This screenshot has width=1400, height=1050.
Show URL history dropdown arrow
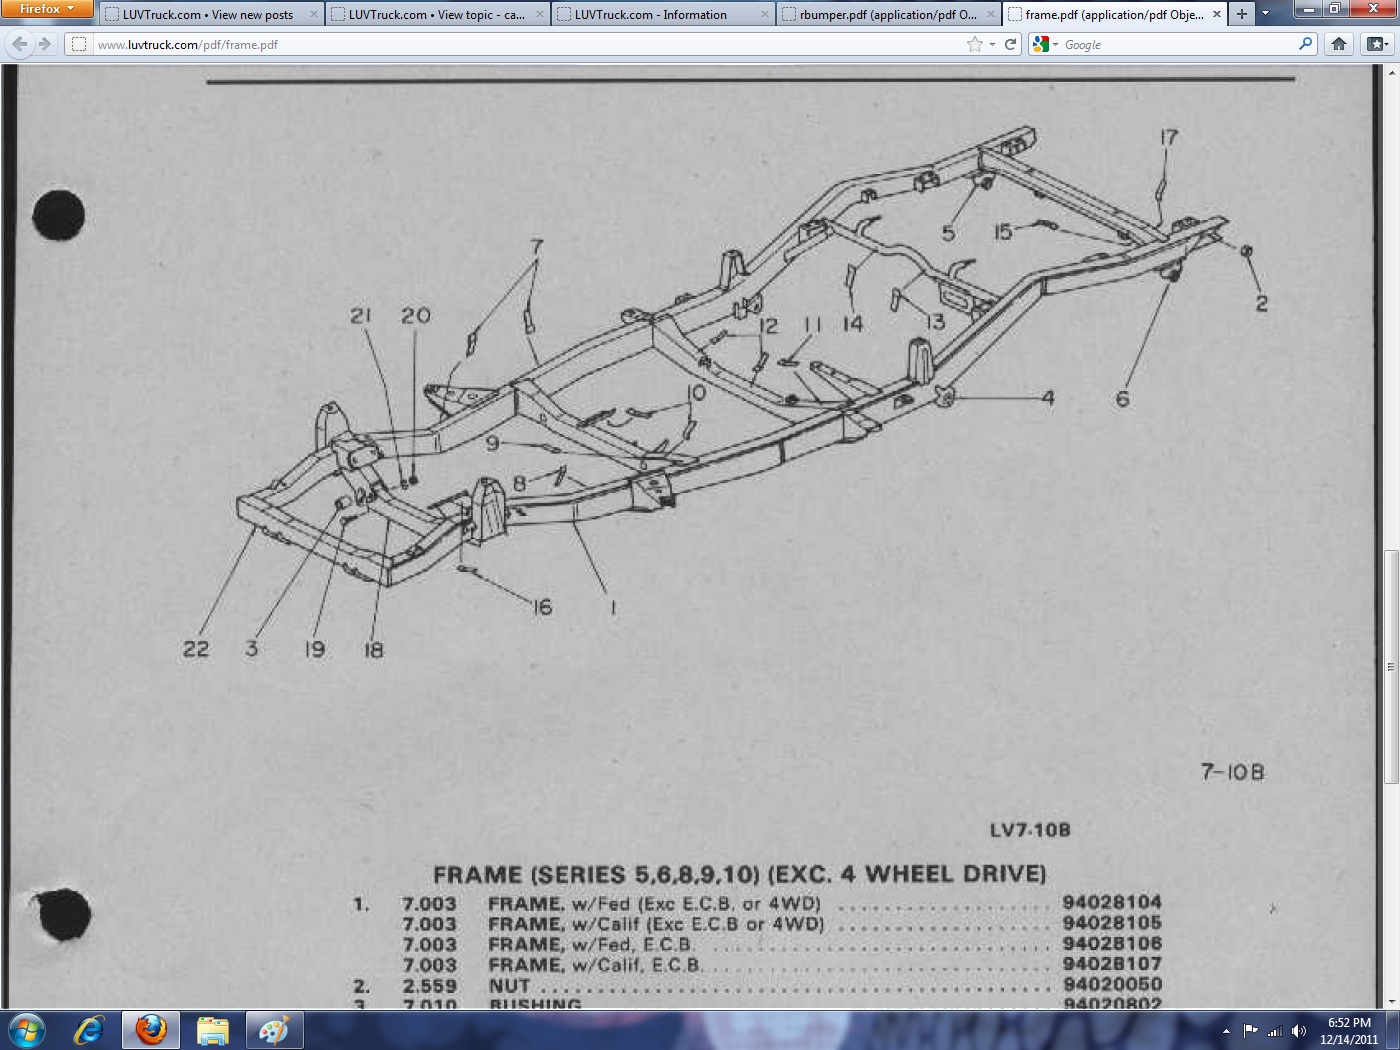click(x=992, y=44)
